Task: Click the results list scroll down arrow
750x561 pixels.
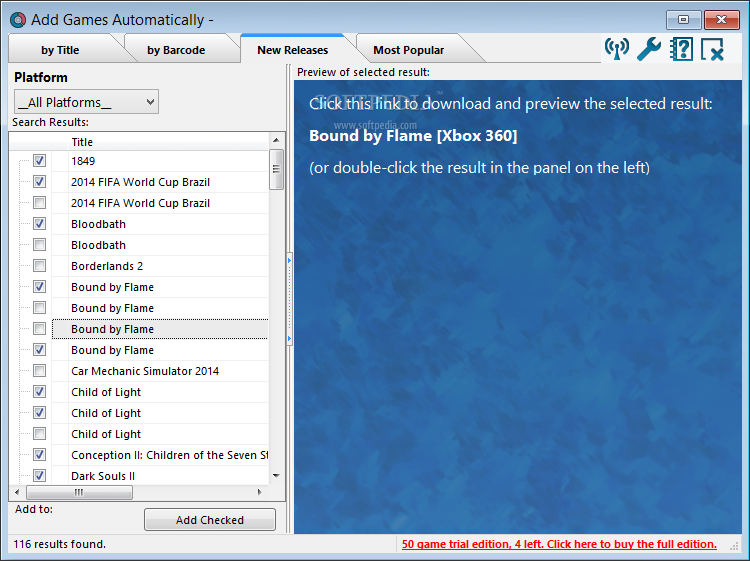Action: click(276, 475)
